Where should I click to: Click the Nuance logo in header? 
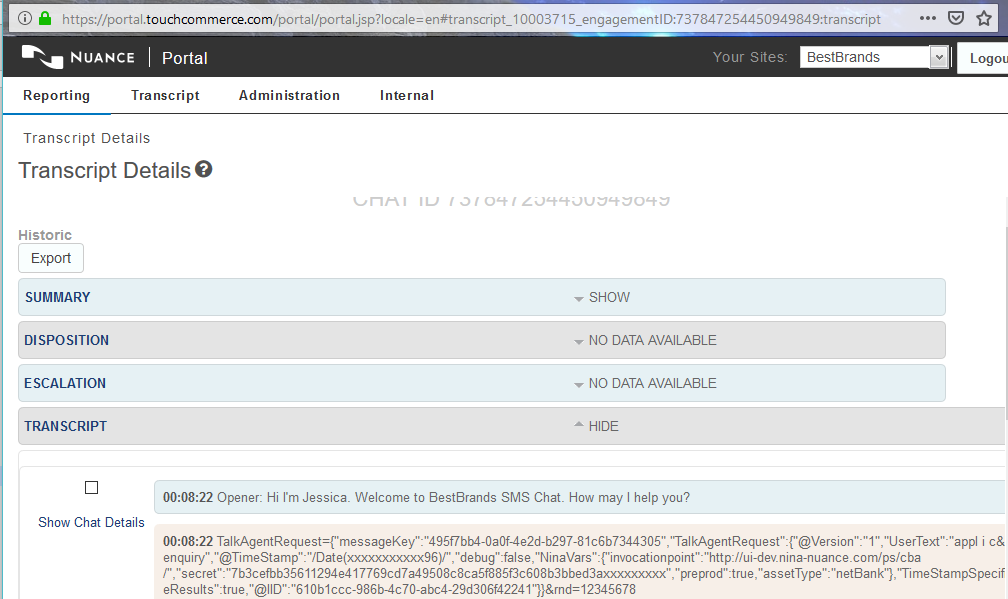pos(78,57)
